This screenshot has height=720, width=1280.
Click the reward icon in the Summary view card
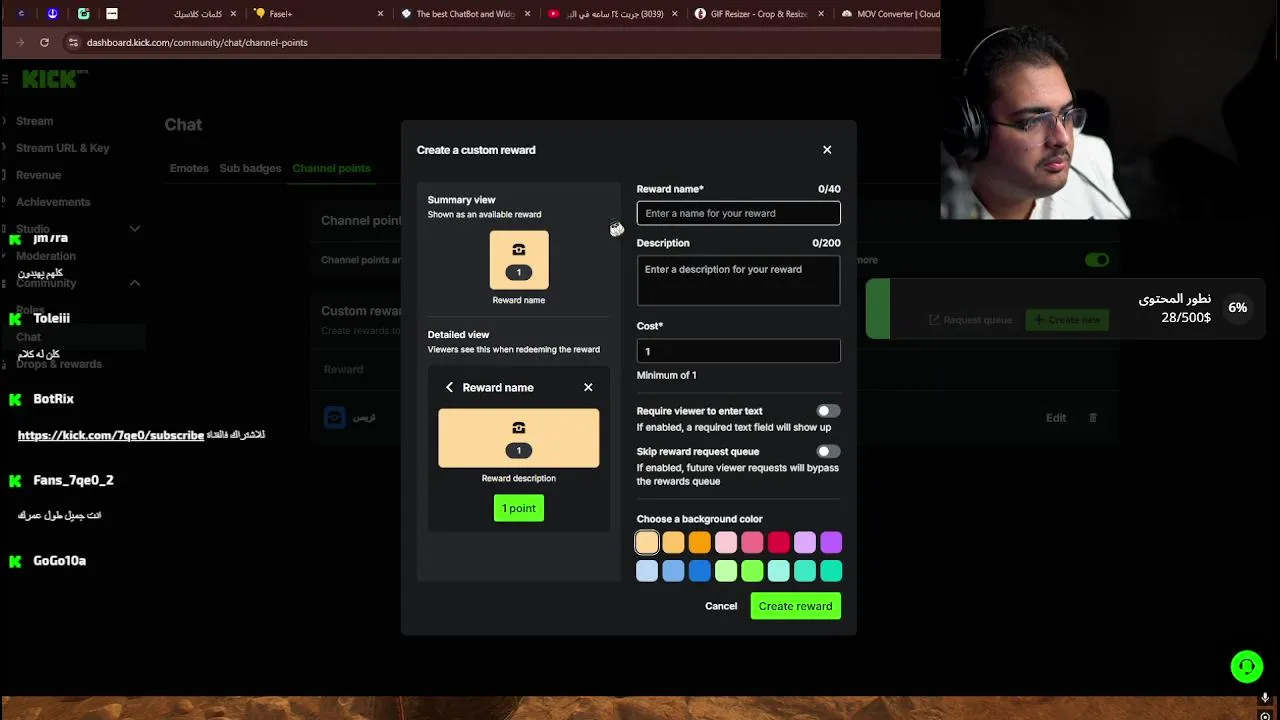pyautogui.click(x=518, y=250)
